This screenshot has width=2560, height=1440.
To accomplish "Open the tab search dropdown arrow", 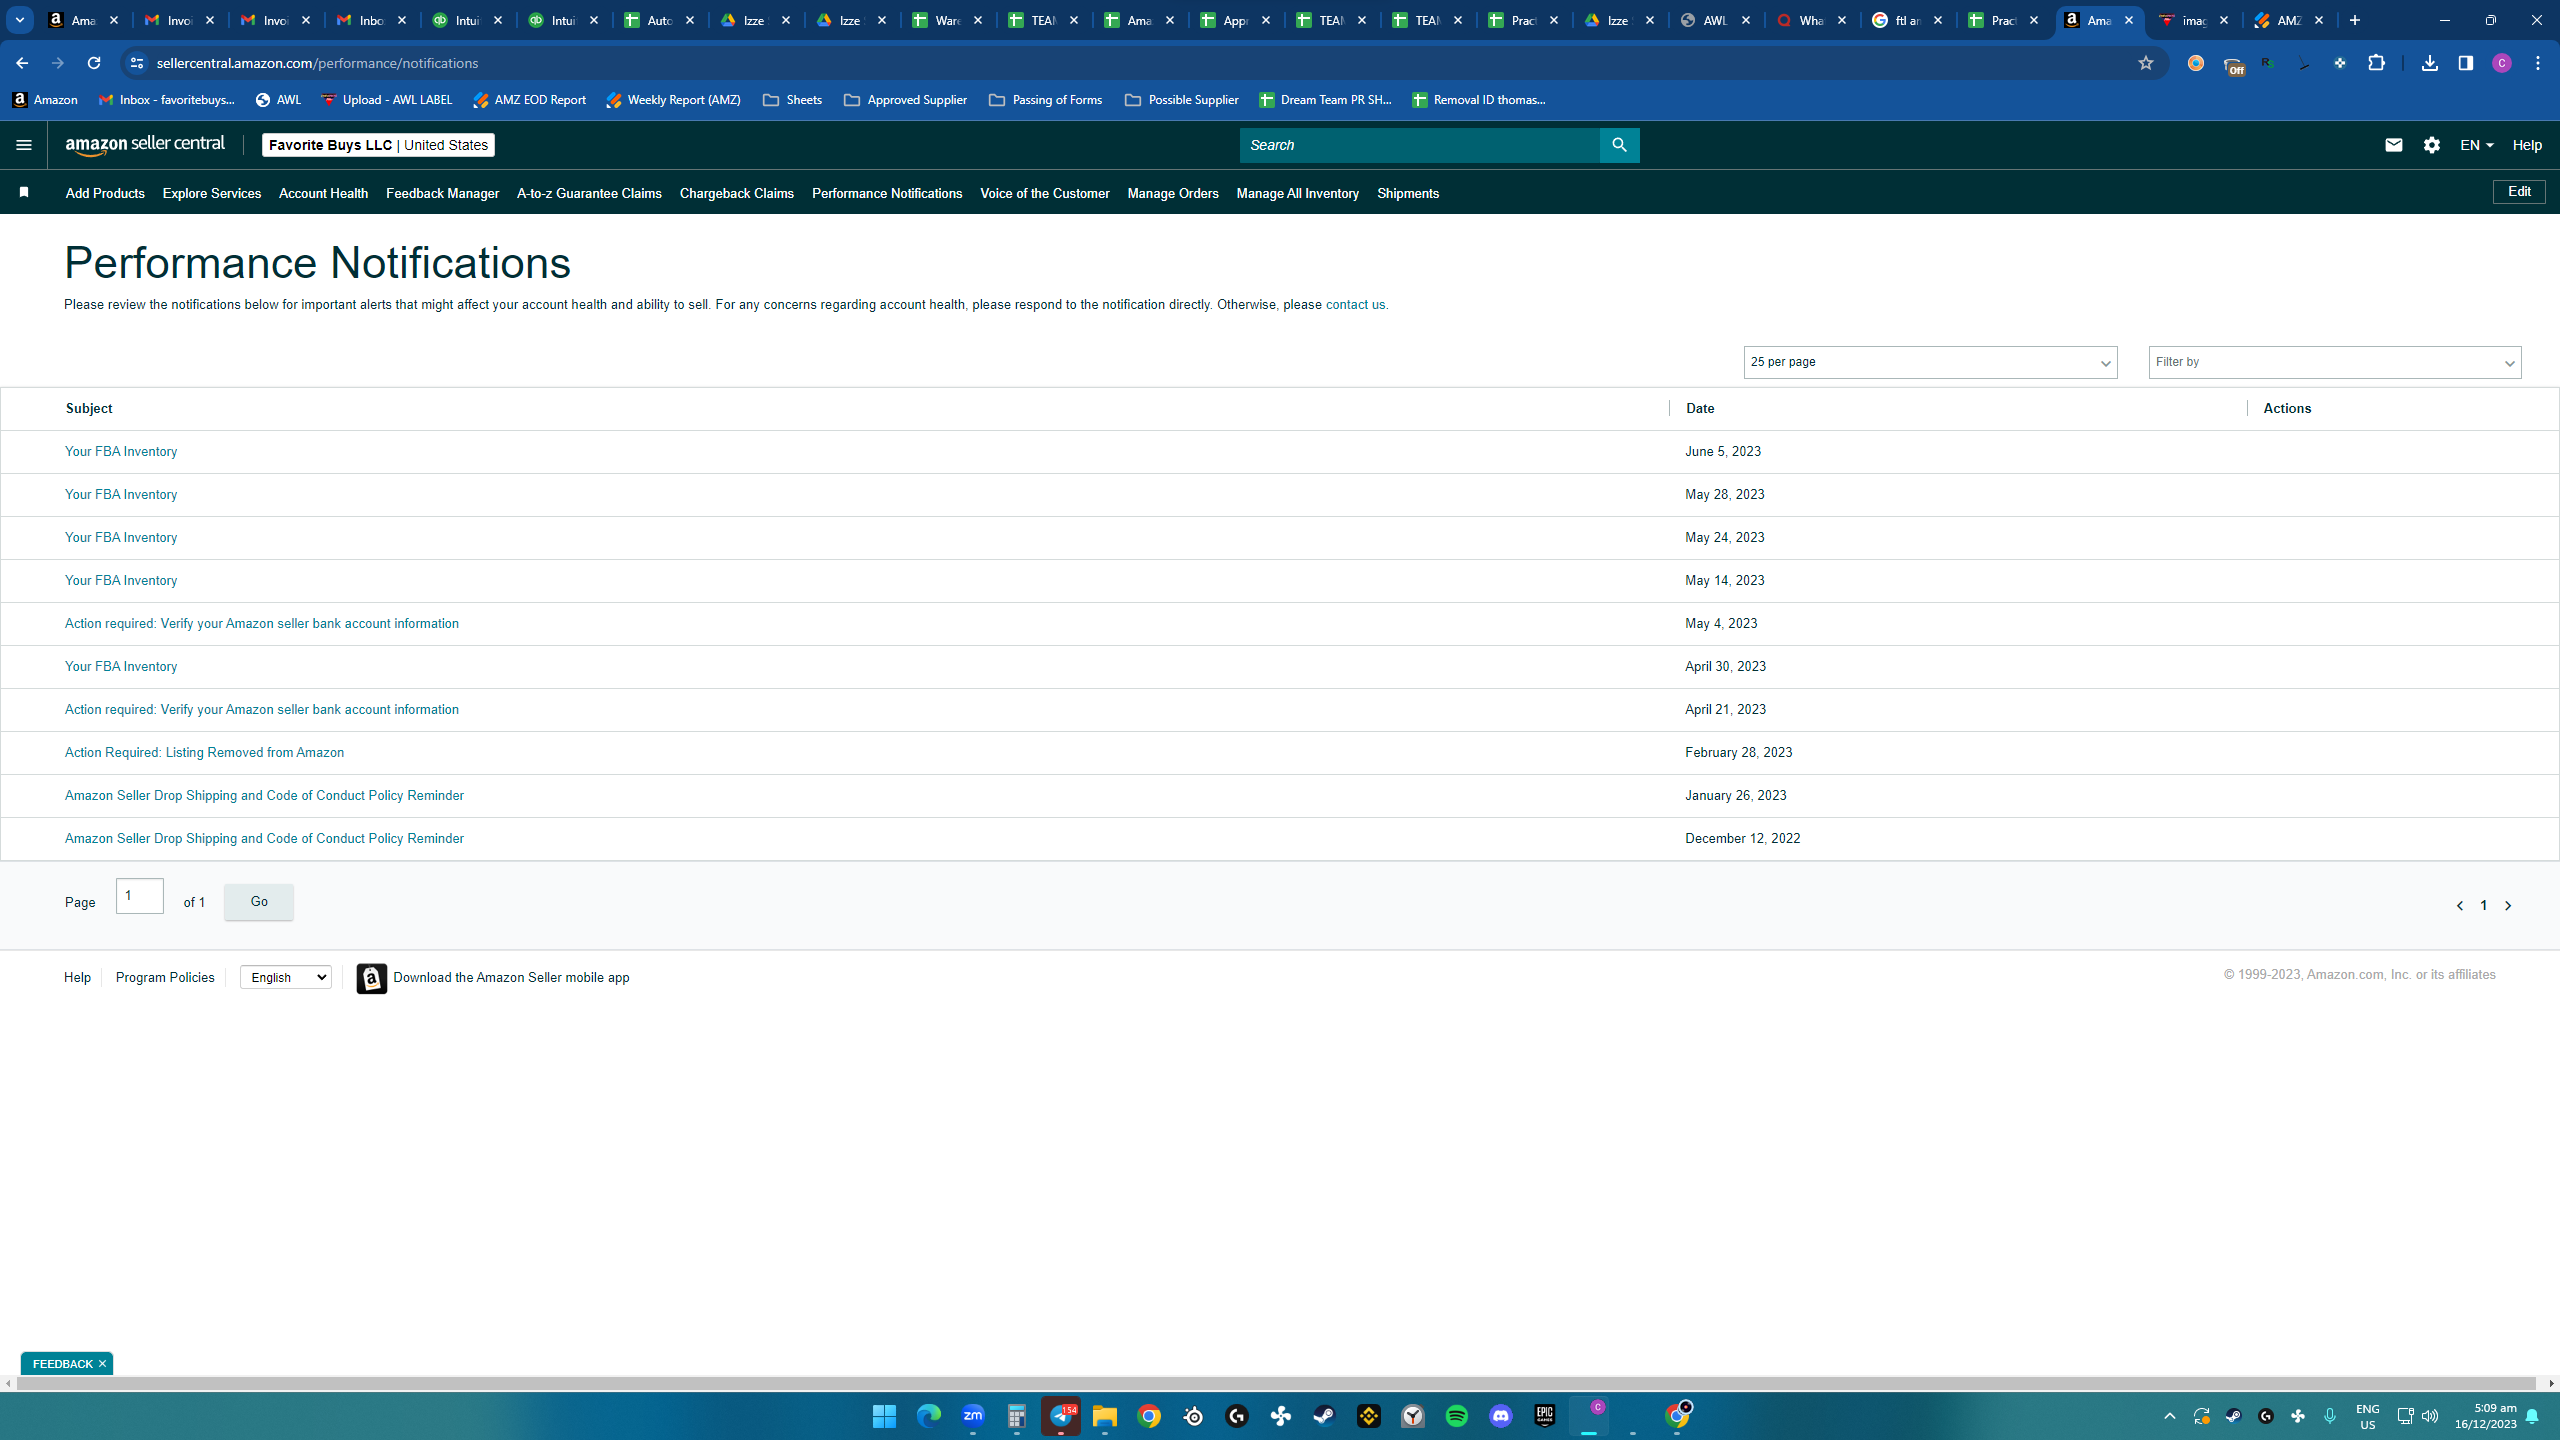I will tap(20, 20).
